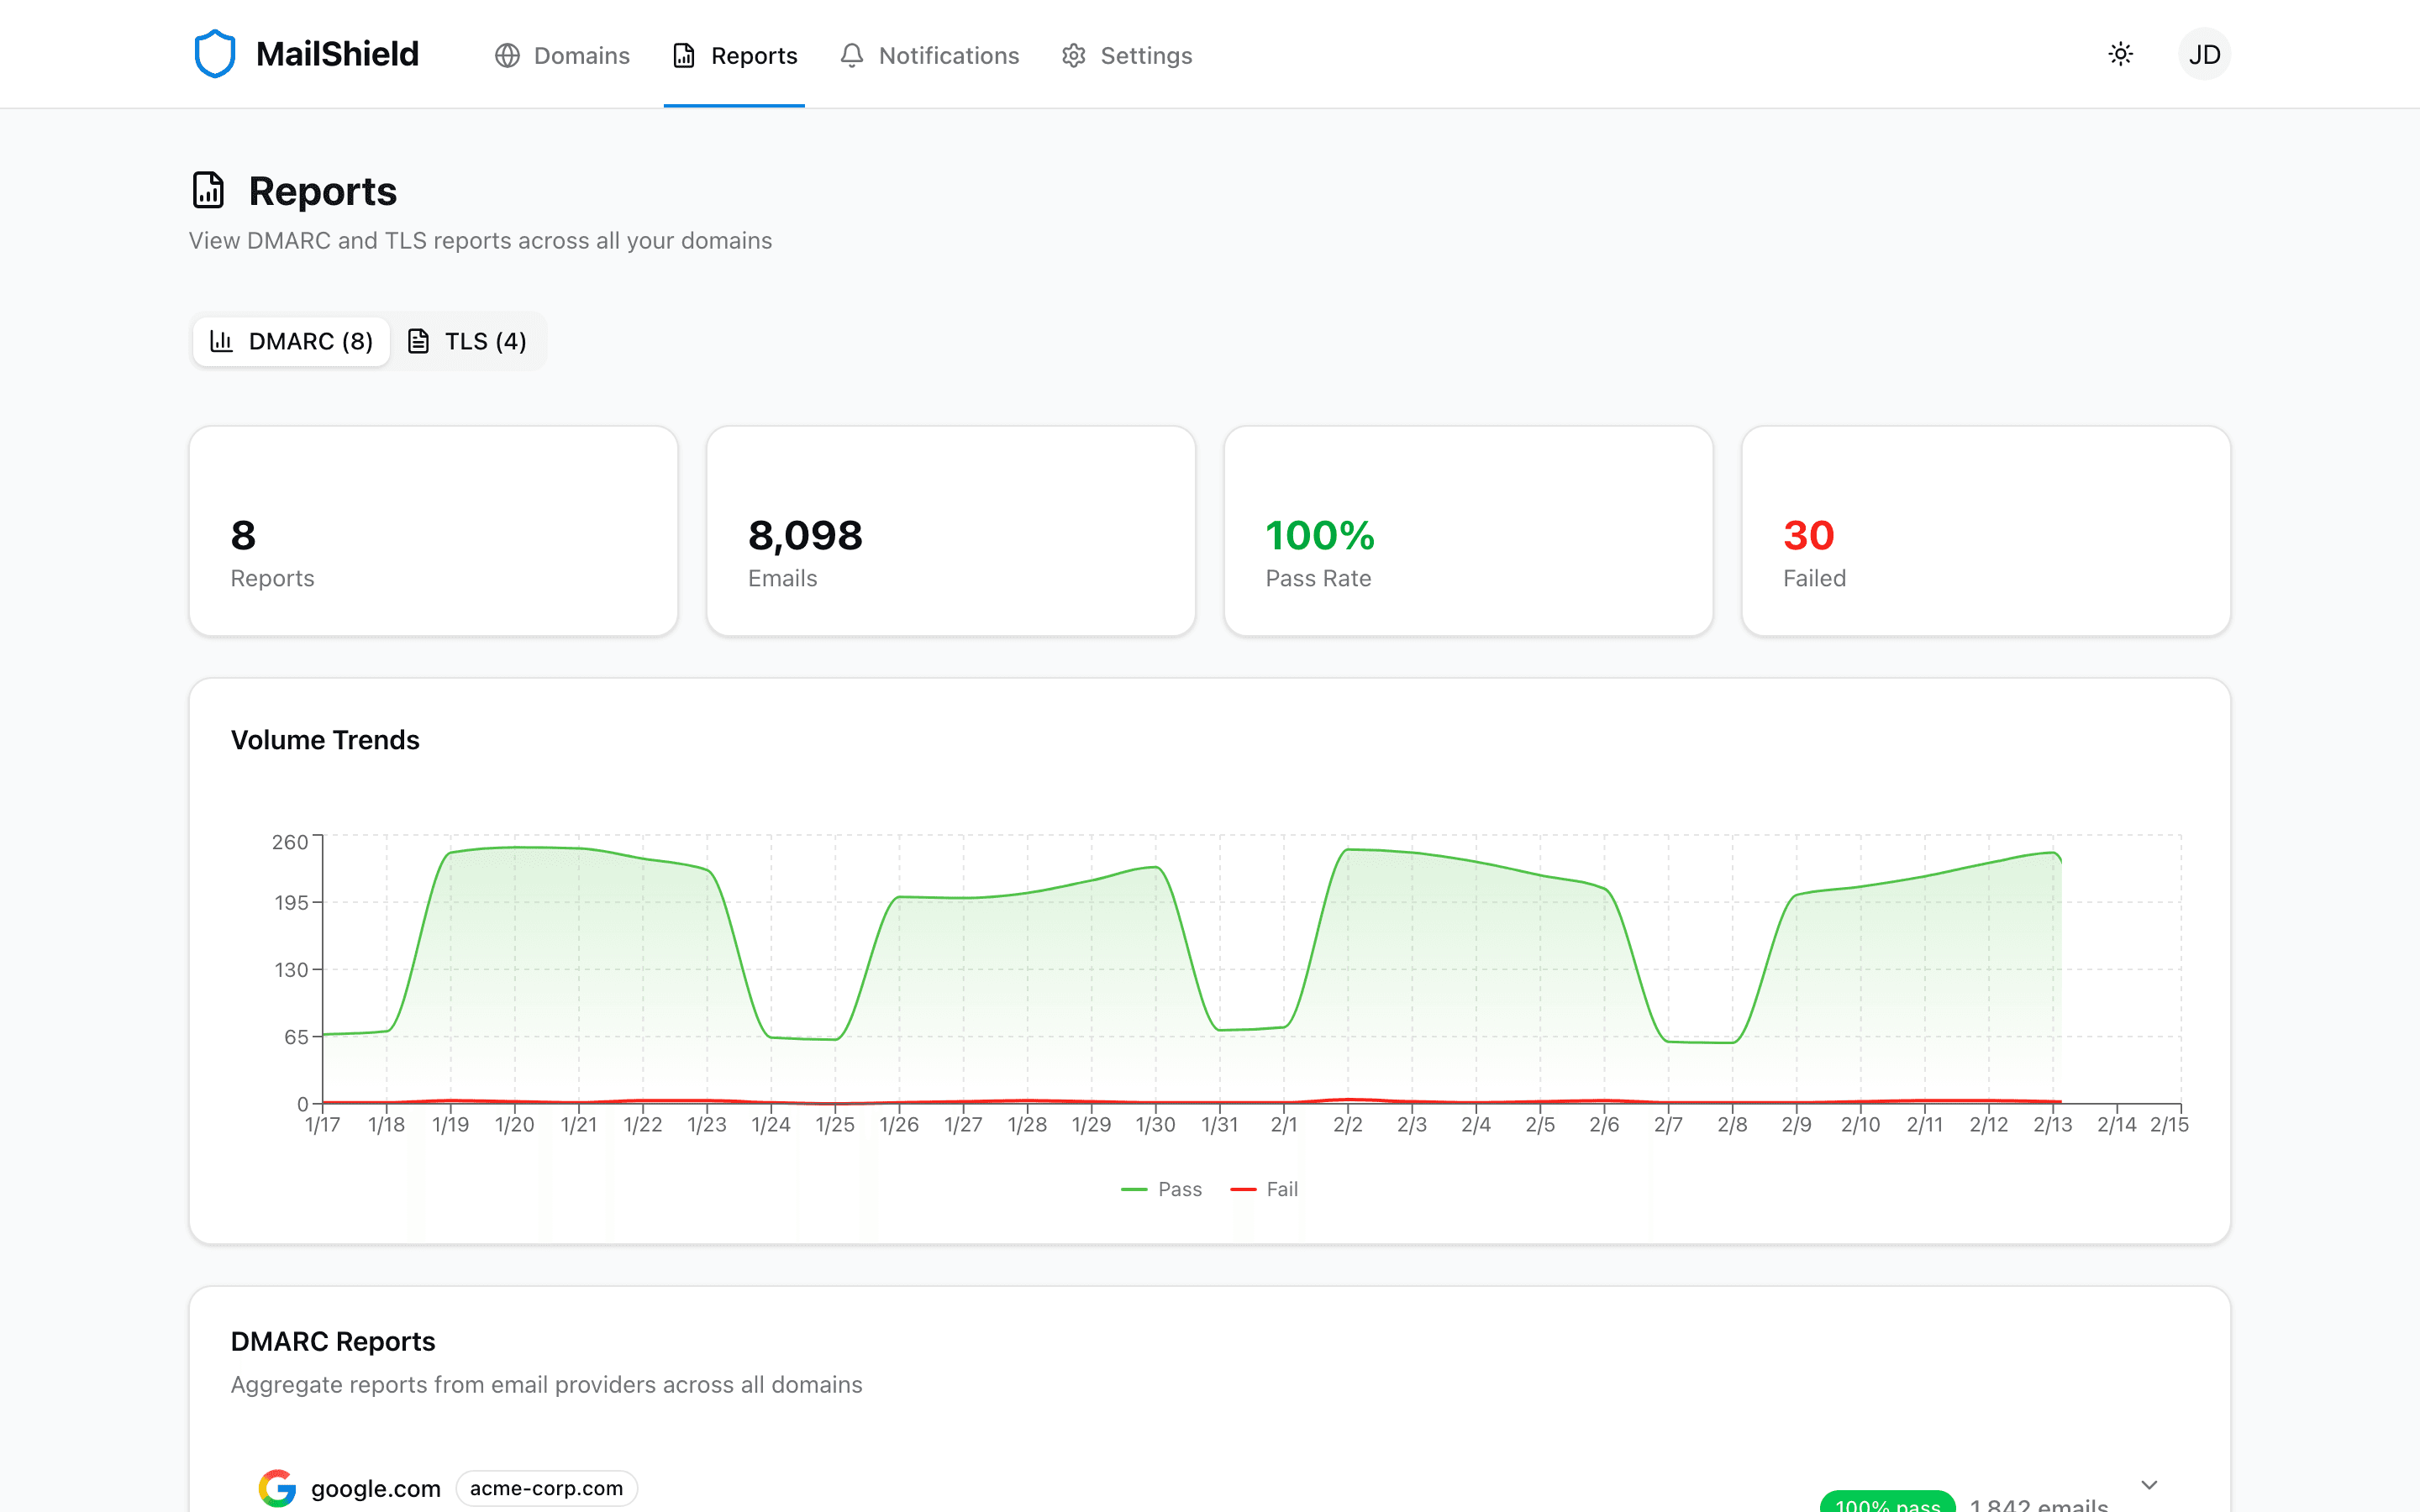The width and height of the screenshot is (2420, 1512).
Task: Select the DMARC (8) tab
Action: (291, 341)
